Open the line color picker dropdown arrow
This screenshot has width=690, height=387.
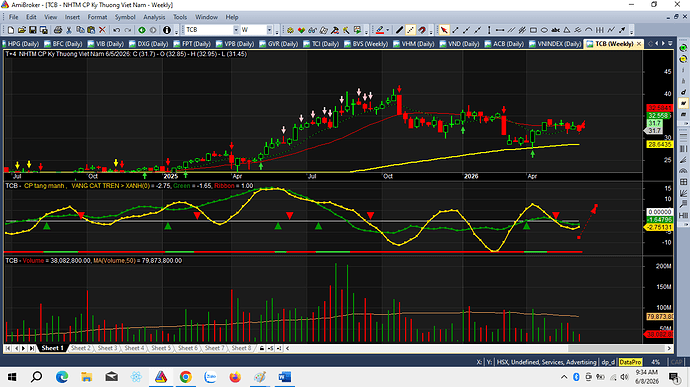point(388,30)
